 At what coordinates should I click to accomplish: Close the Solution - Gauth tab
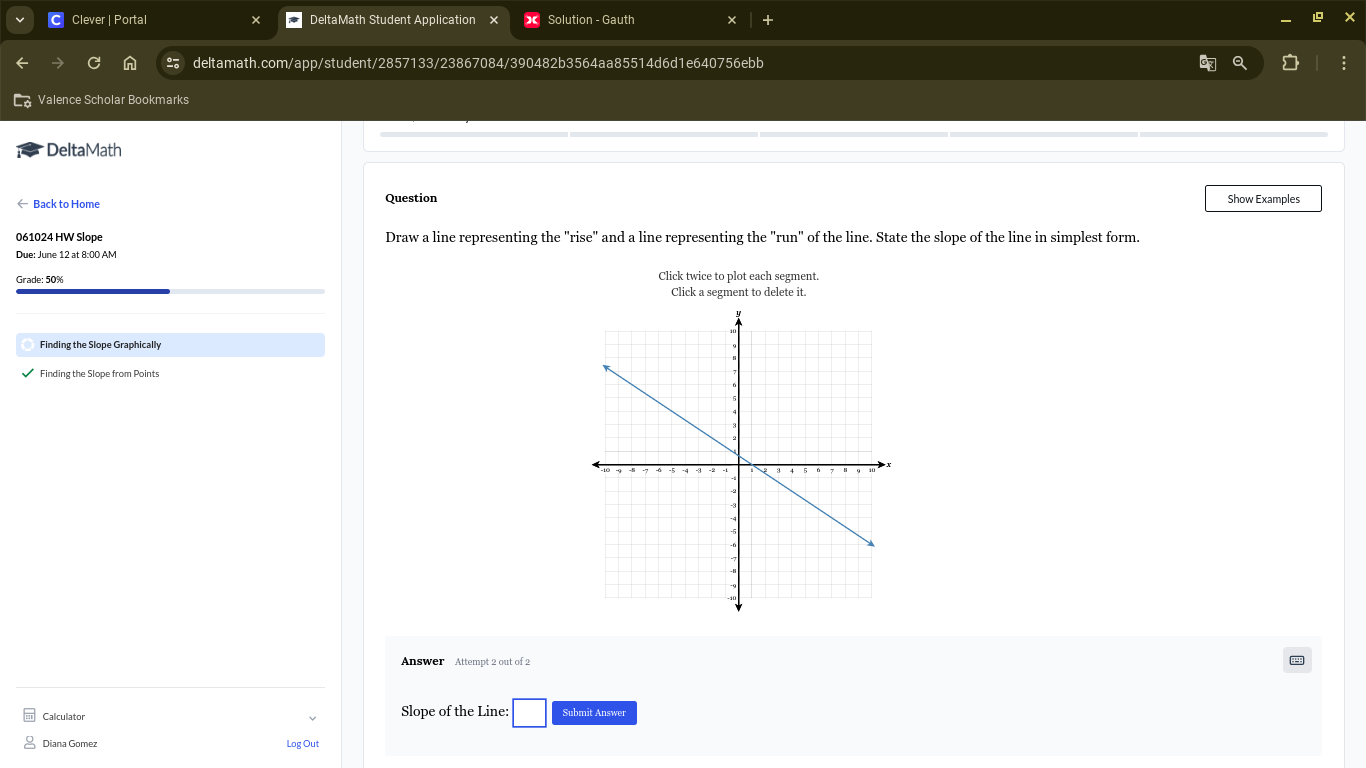click(732, 20)
